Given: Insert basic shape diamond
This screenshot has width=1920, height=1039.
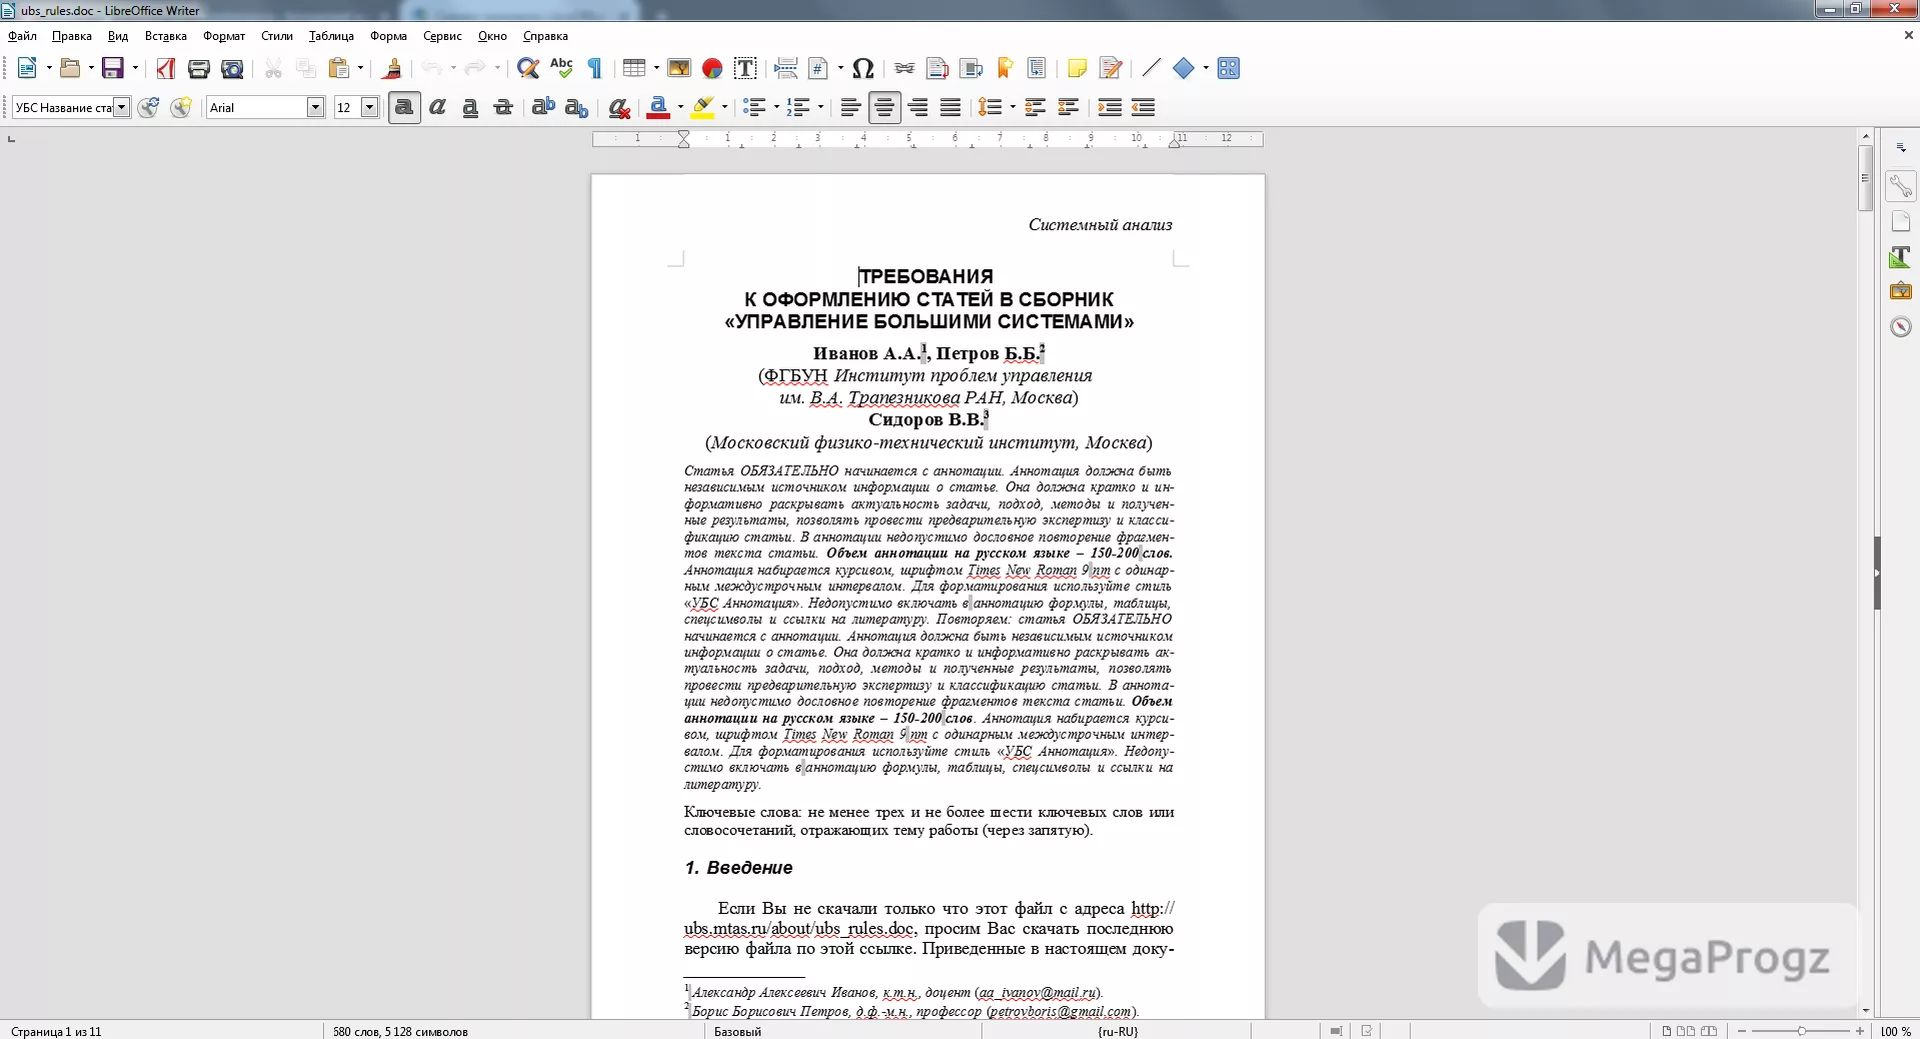Looking at the screenshot, I should click(x=1184, y=68).
